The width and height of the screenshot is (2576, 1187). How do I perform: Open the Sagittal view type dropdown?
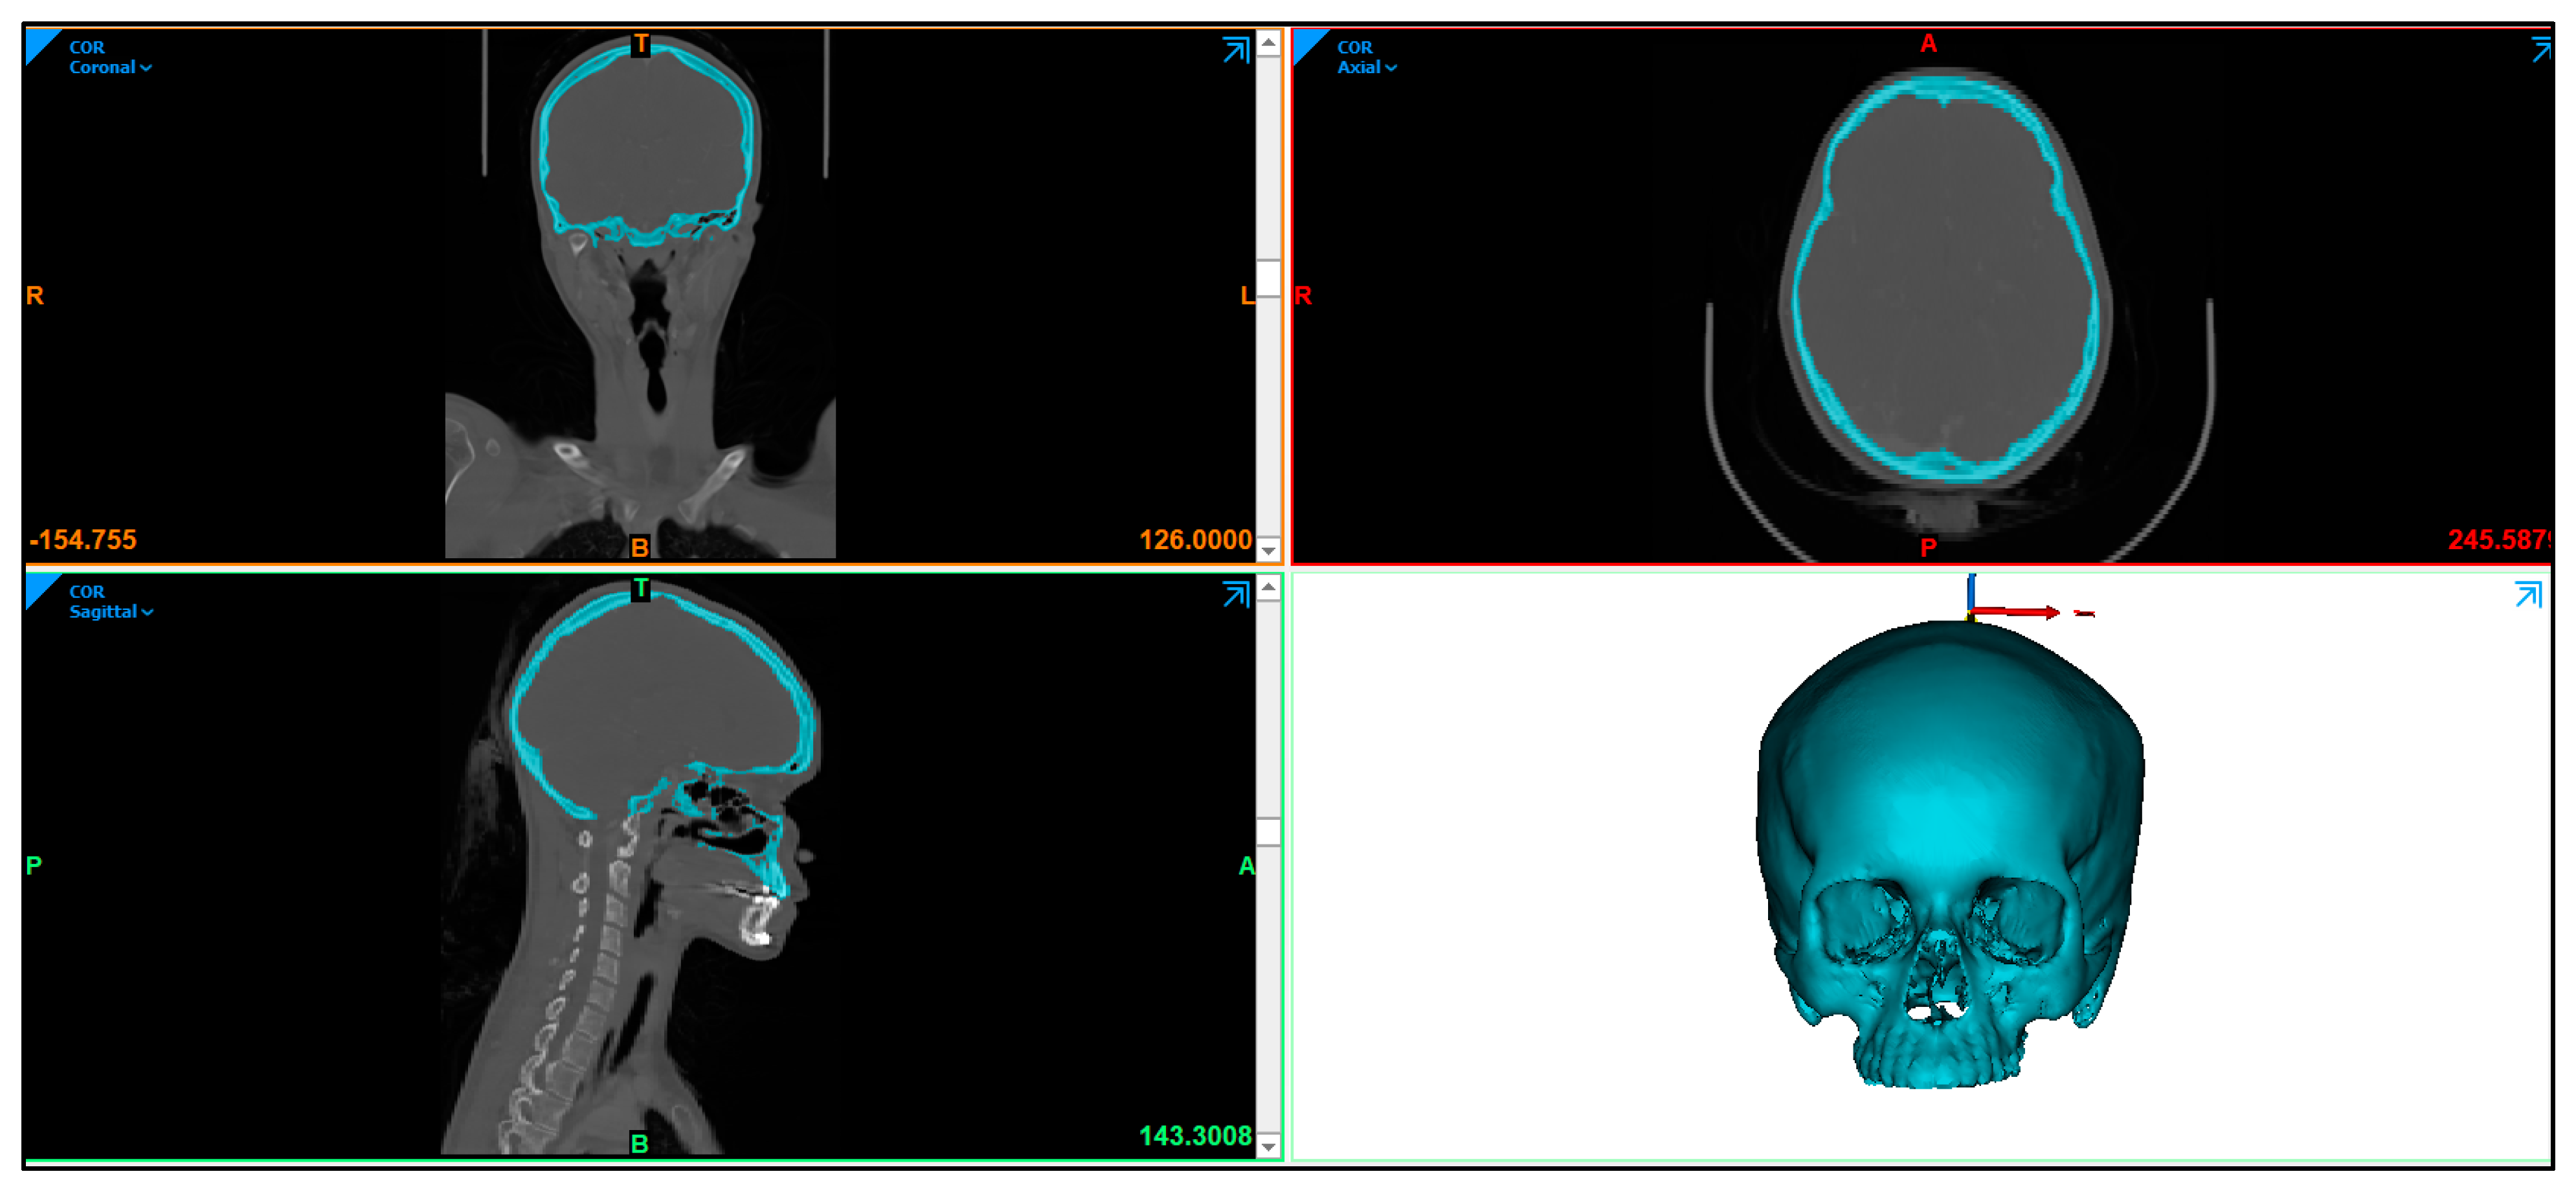(111, 612)
